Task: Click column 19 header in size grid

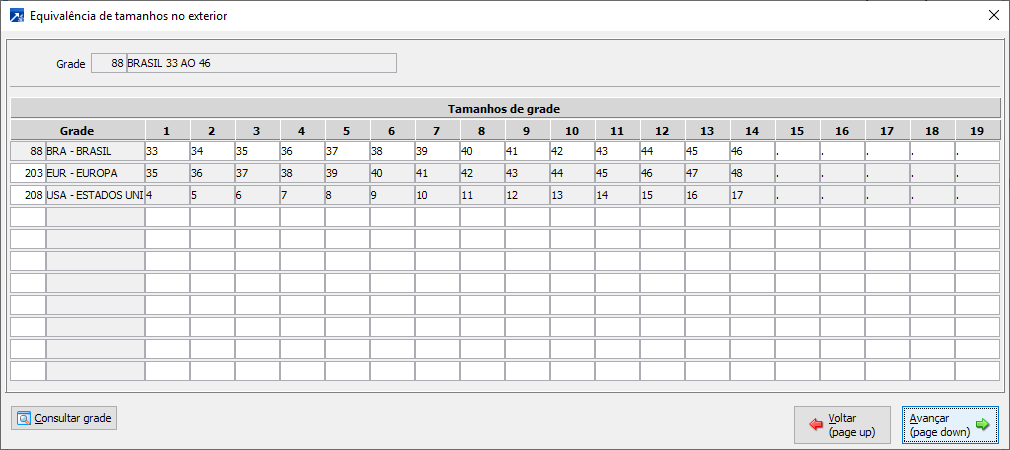Action: click(977, 130)
